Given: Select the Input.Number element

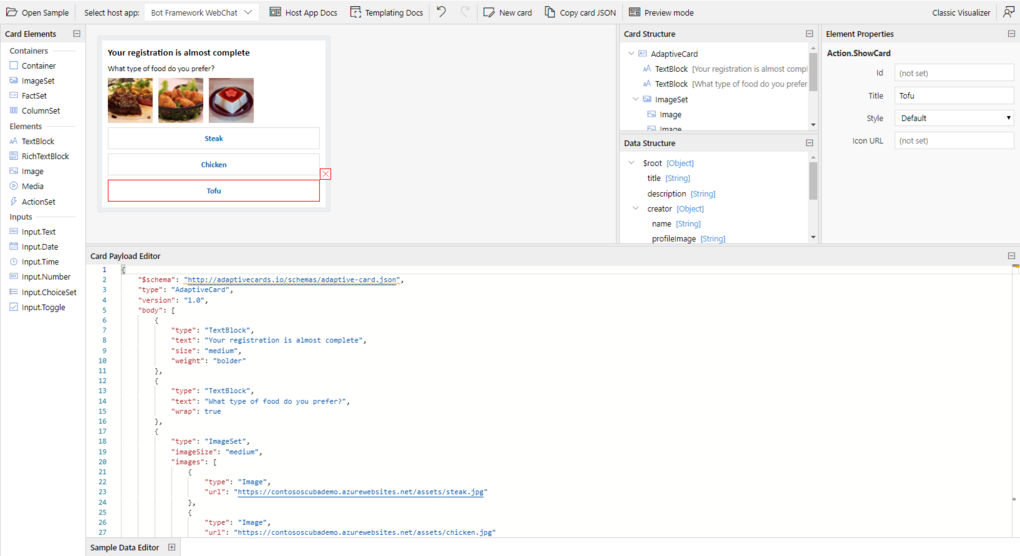Looking at the screenshot, I should click(40, 276).
